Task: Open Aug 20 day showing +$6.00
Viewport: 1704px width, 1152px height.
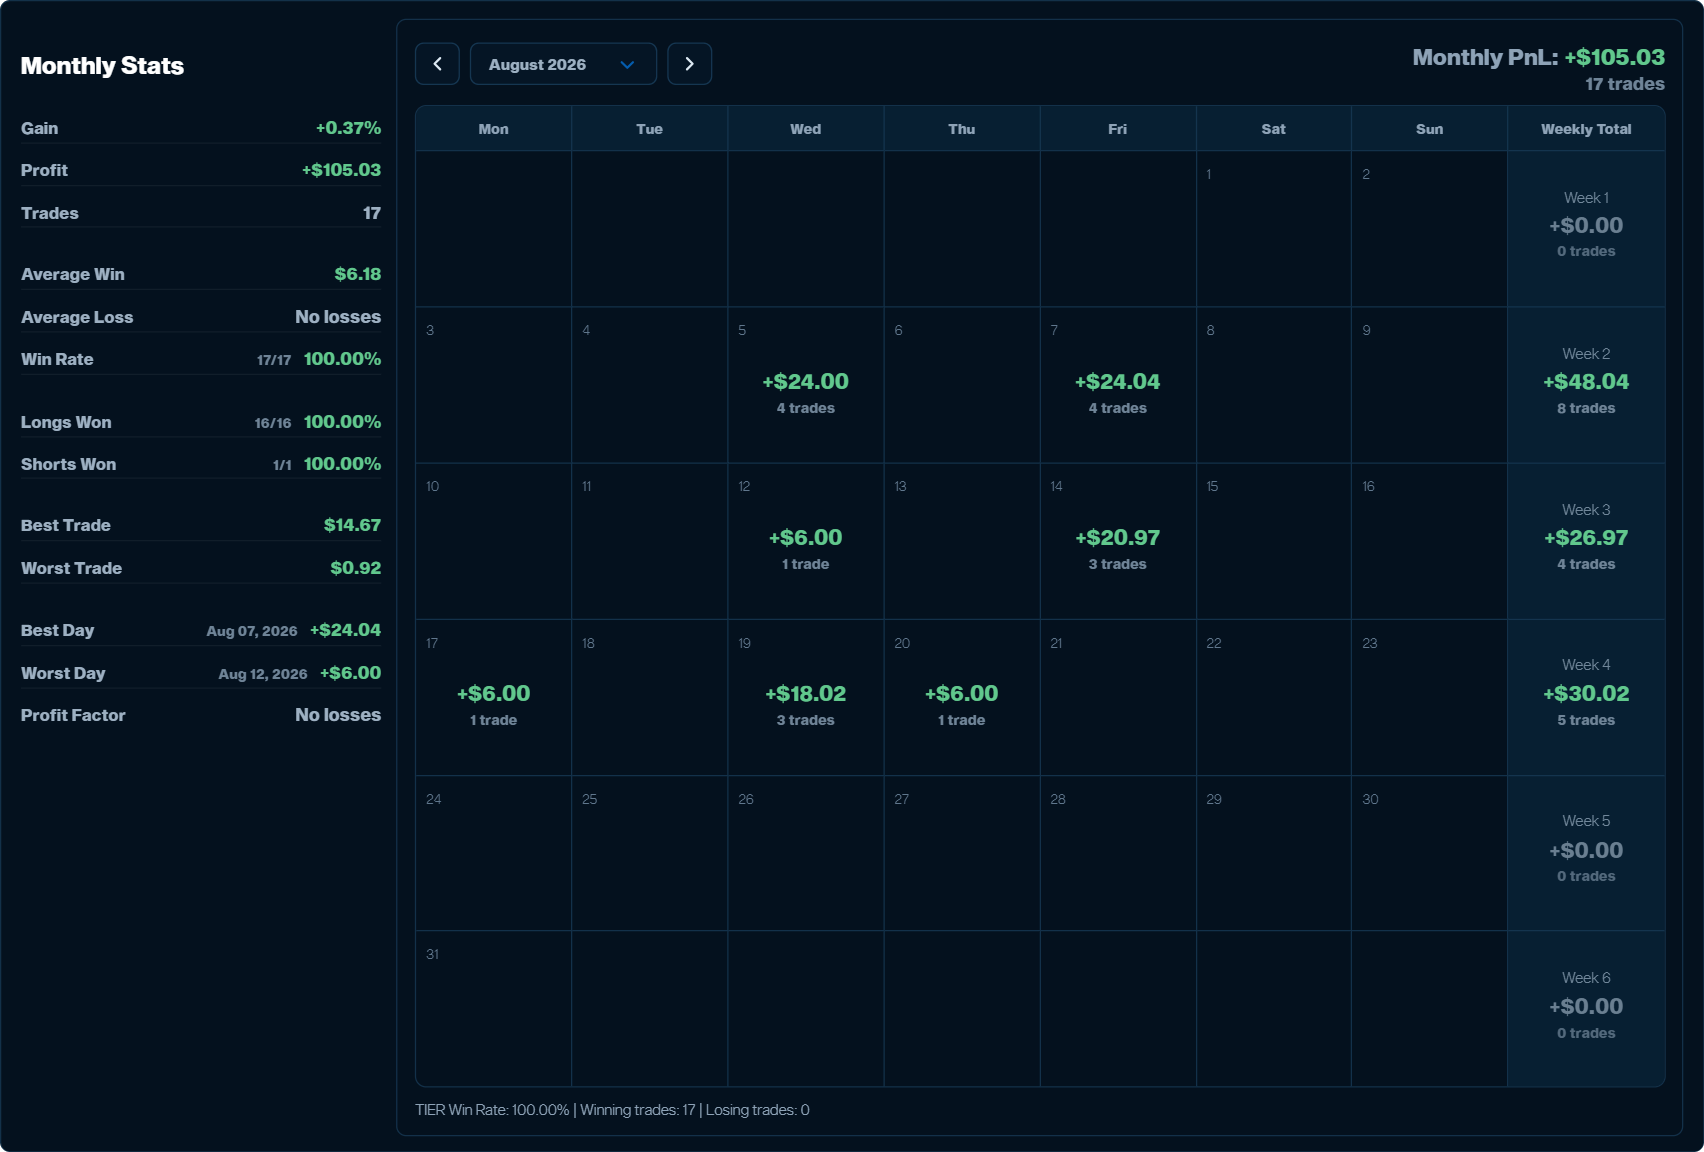Action: [961, 697]
